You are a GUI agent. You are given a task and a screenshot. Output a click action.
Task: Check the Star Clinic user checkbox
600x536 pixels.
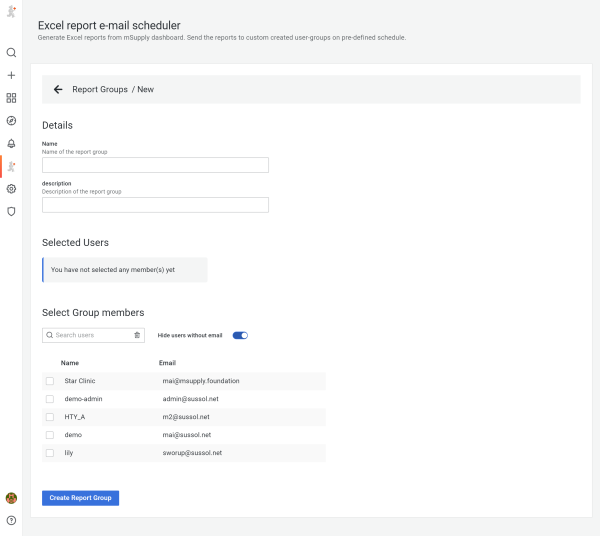tap(50, 381)
